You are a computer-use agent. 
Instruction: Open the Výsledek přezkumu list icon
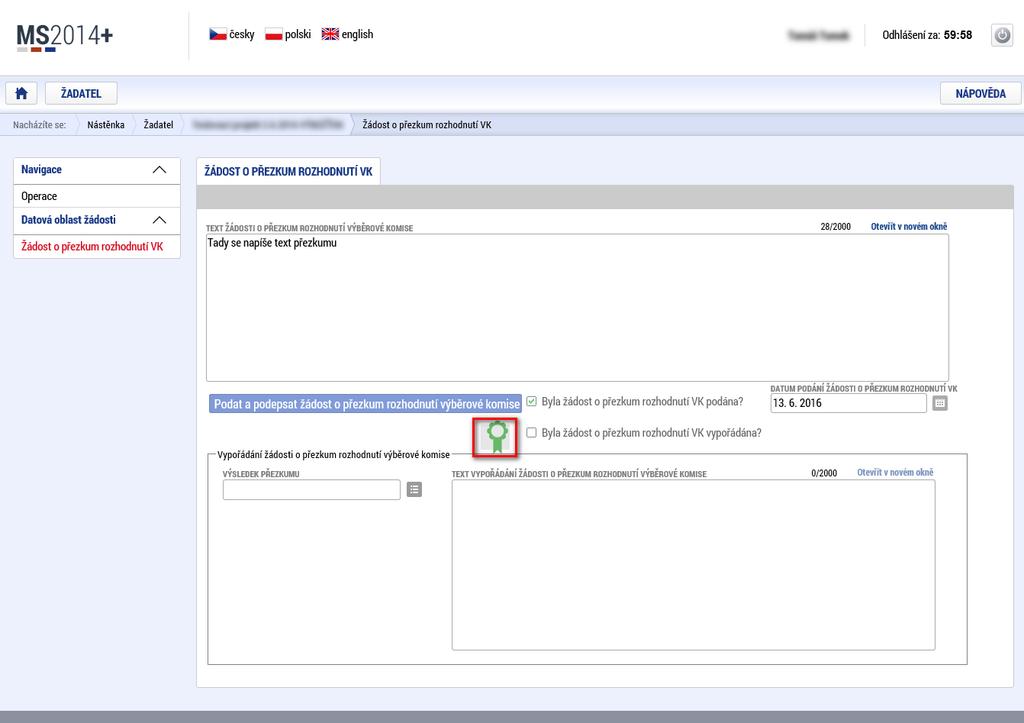(x=414, y=489)
